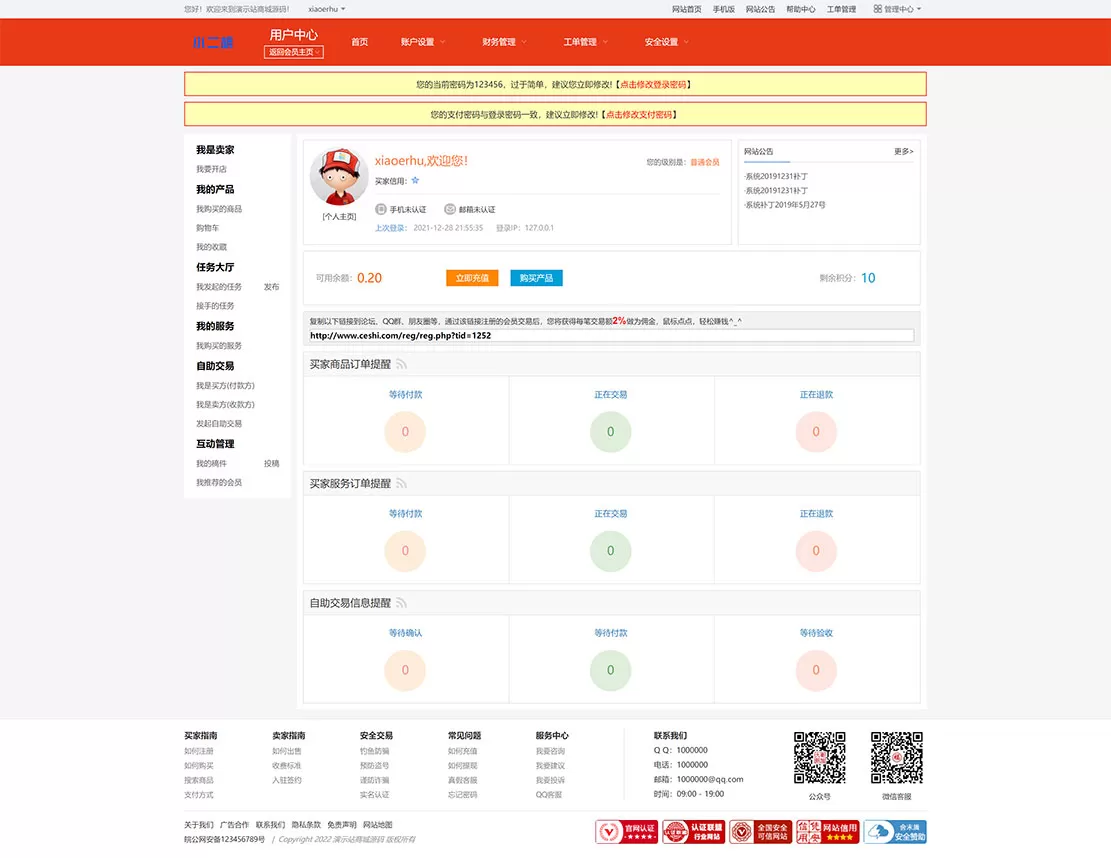
Task: Click the 网站信用 badge in footer
Action: pos(827,832)
